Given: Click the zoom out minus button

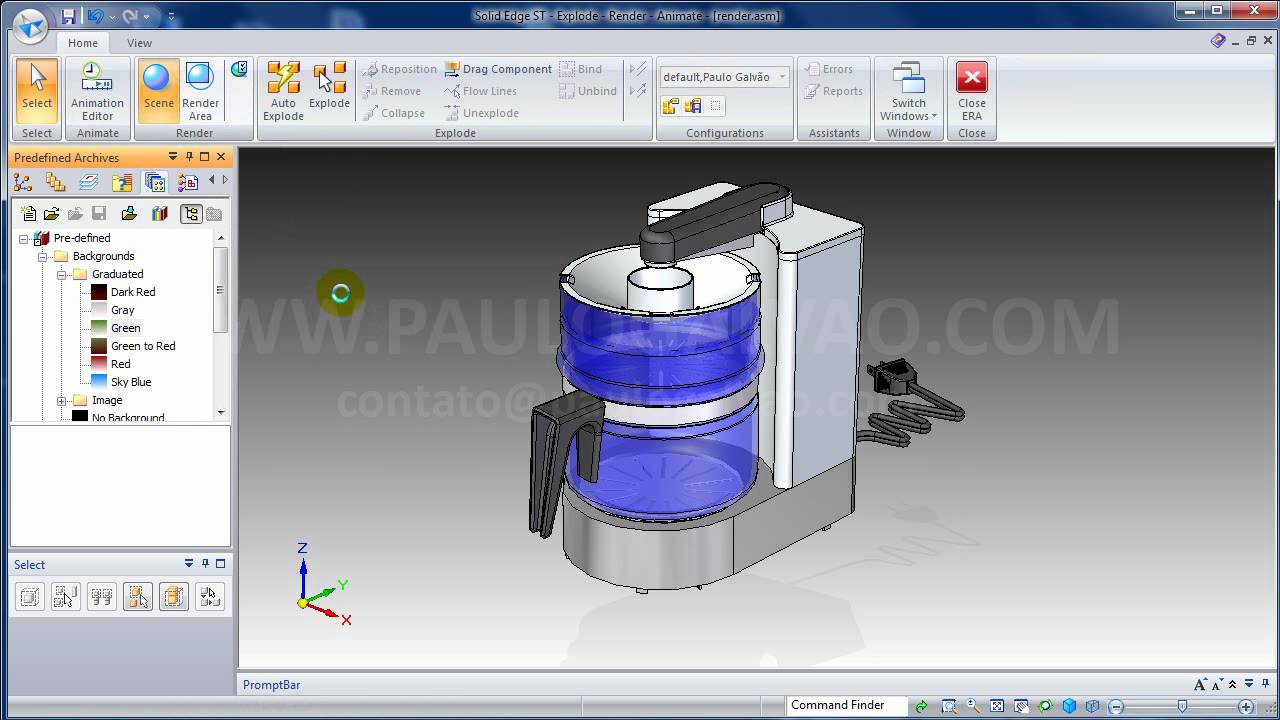Looking at the screenshot, I should point(1117,706).
